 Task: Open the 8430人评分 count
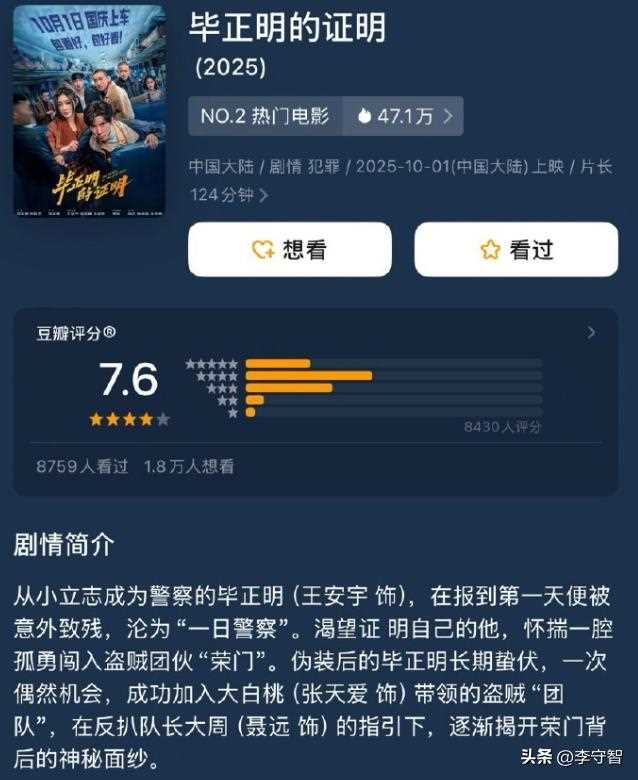click(502, 426)
